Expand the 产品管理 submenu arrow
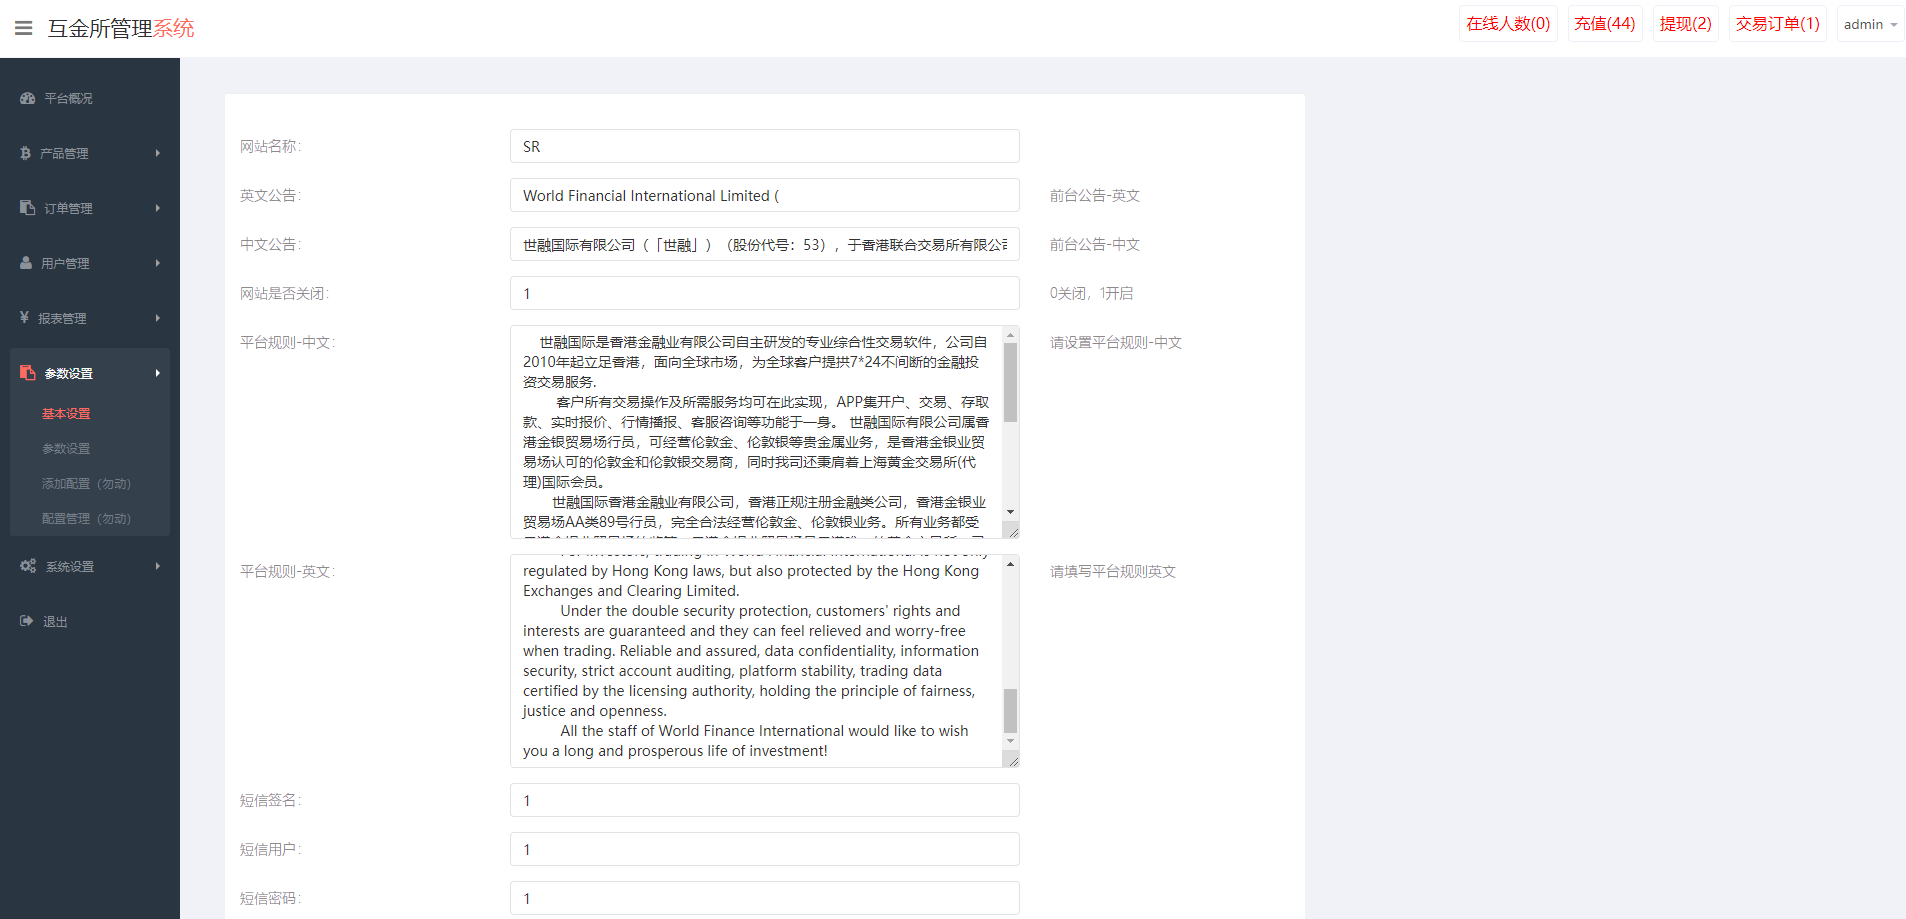This screenshot has width=1906, height=919. (x=158, y=153)
